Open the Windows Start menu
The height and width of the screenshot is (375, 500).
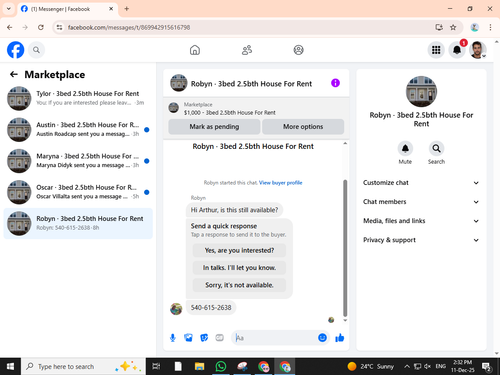tap(10, 366)
